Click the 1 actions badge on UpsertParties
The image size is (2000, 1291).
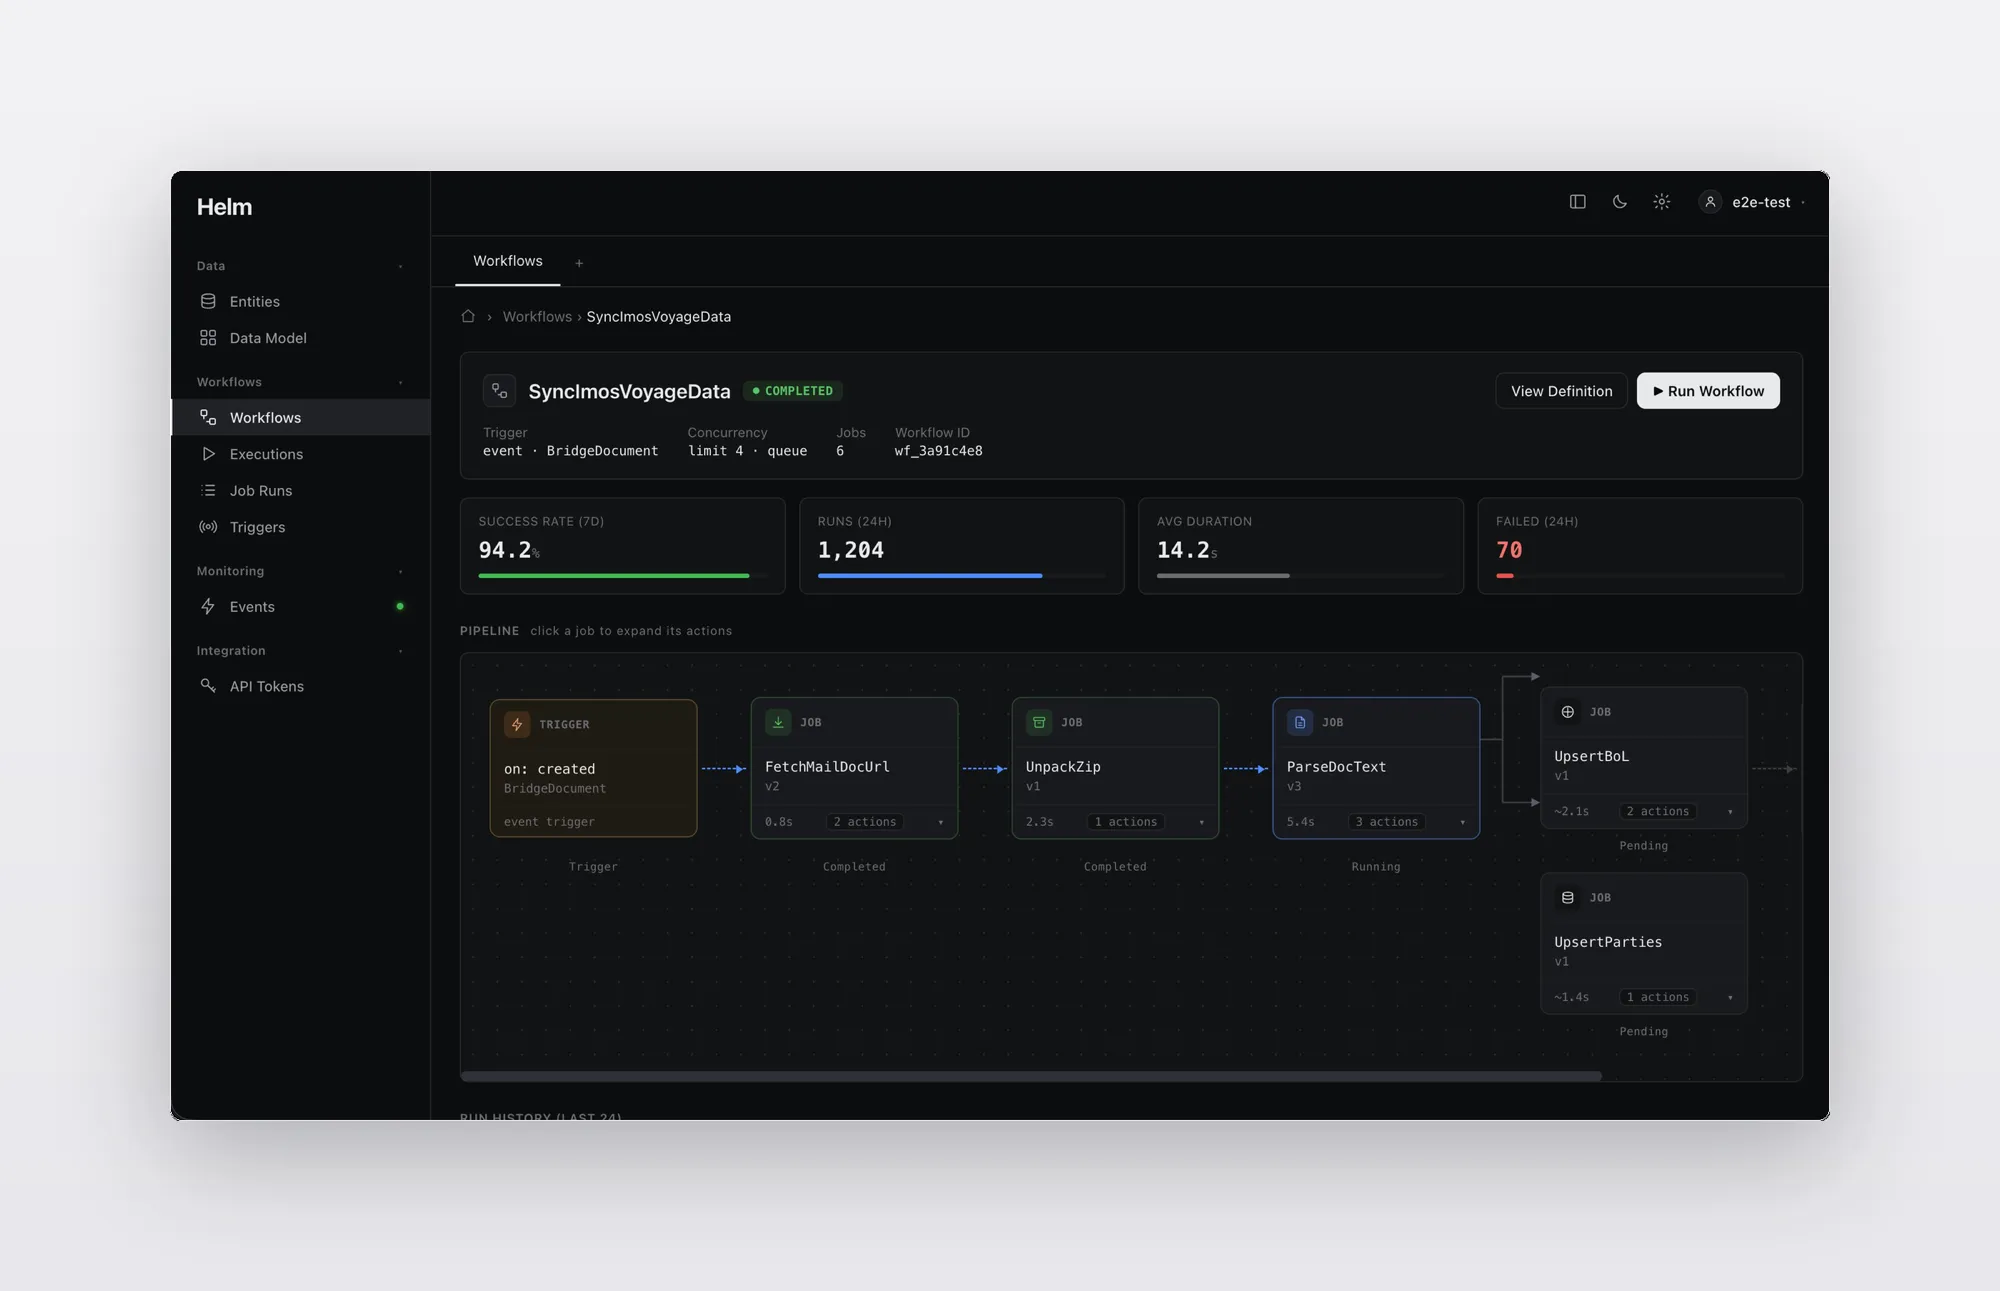coord(1658,997)
